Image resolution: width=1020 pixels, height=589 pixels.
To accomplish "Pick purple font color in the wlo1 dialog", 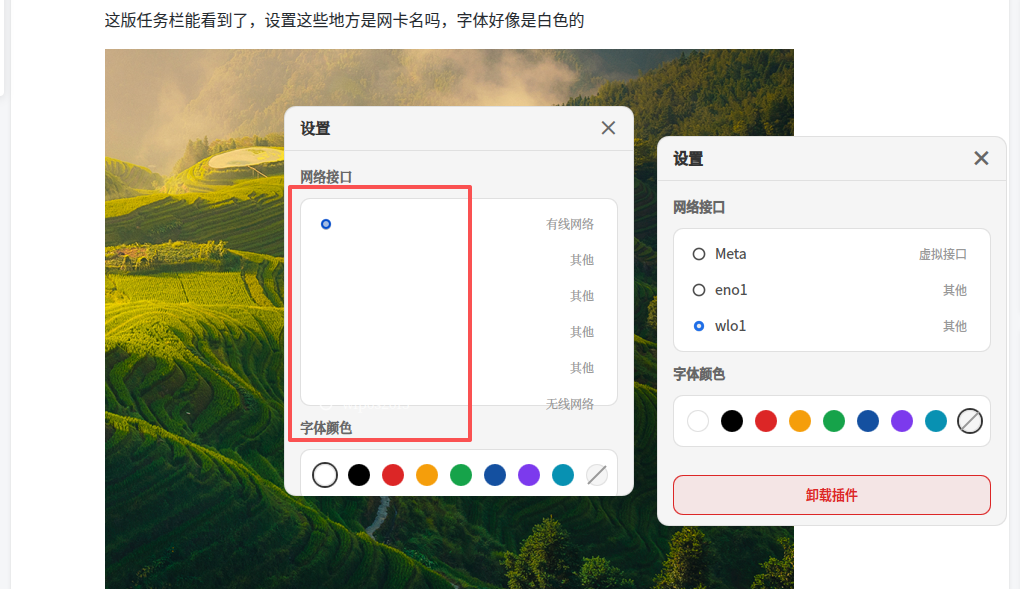I will pyautogui.click(x=902, y=421).
